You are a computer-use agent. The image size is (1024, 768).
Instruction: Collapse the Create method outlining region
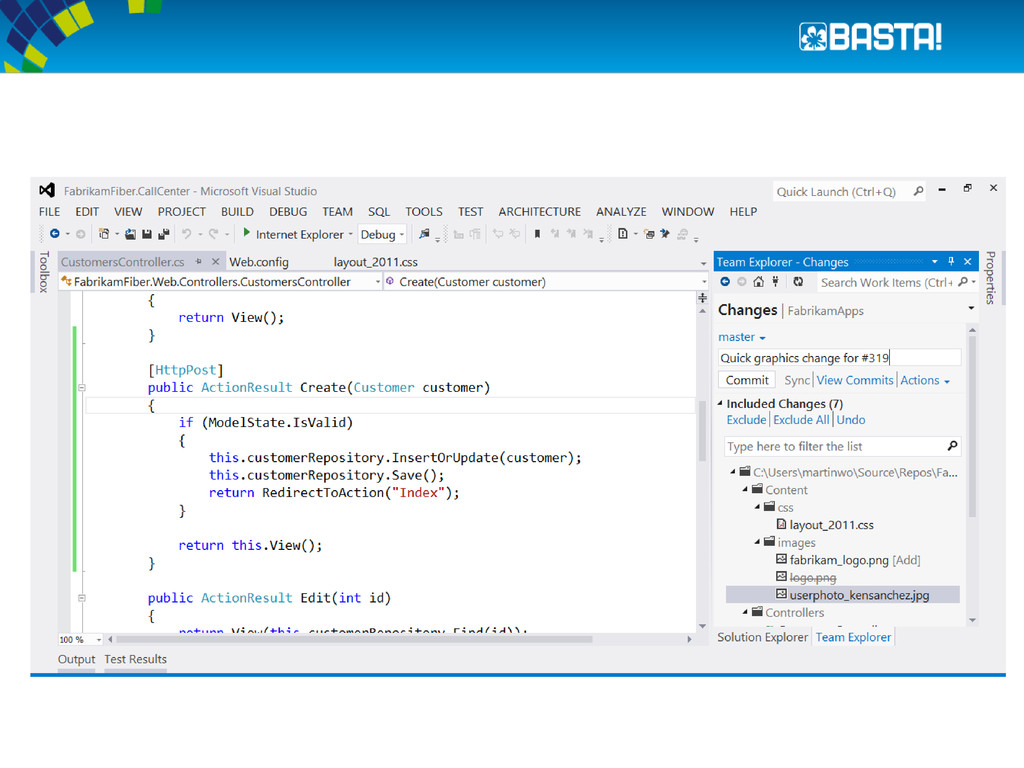(82, 387)
